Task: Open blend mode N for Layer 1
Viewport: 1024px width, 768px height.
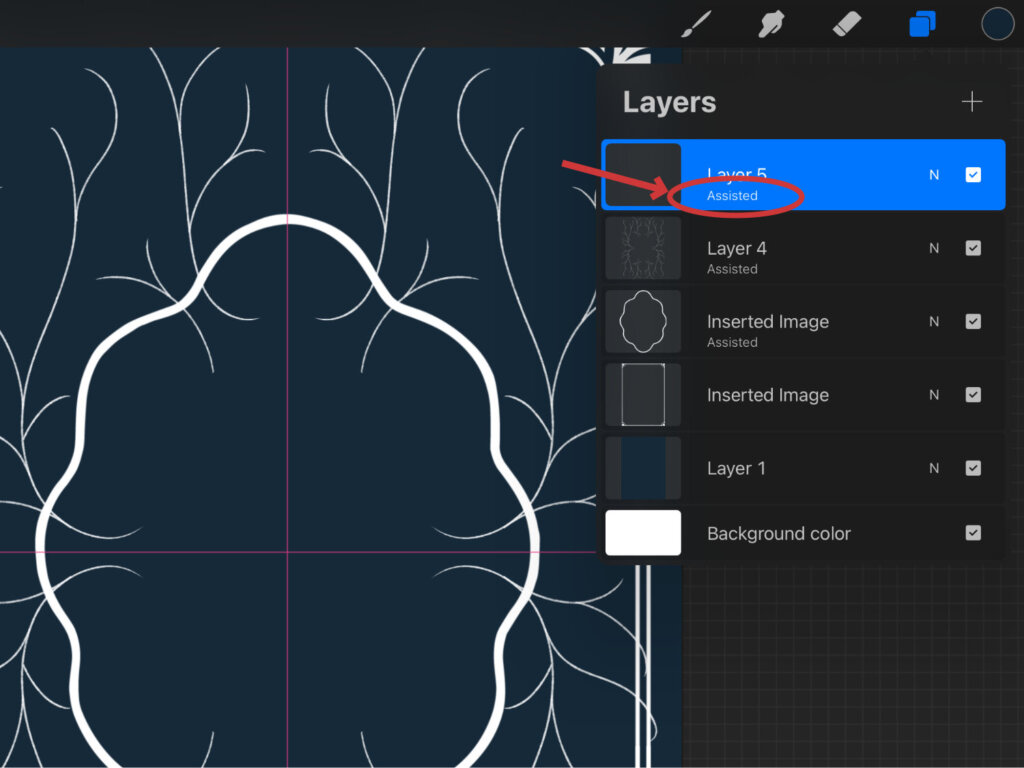Action: click(x=934, y=468)
